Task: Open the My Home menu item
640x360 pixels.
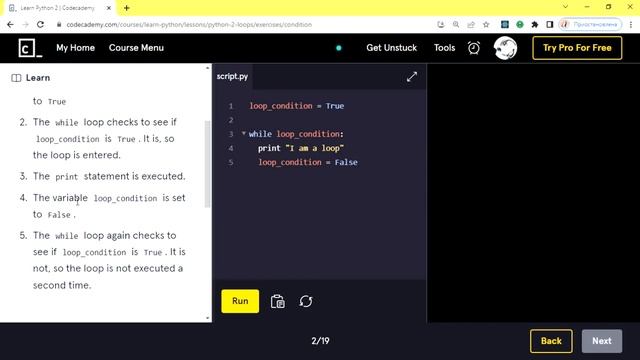Action: click(76, 48)
